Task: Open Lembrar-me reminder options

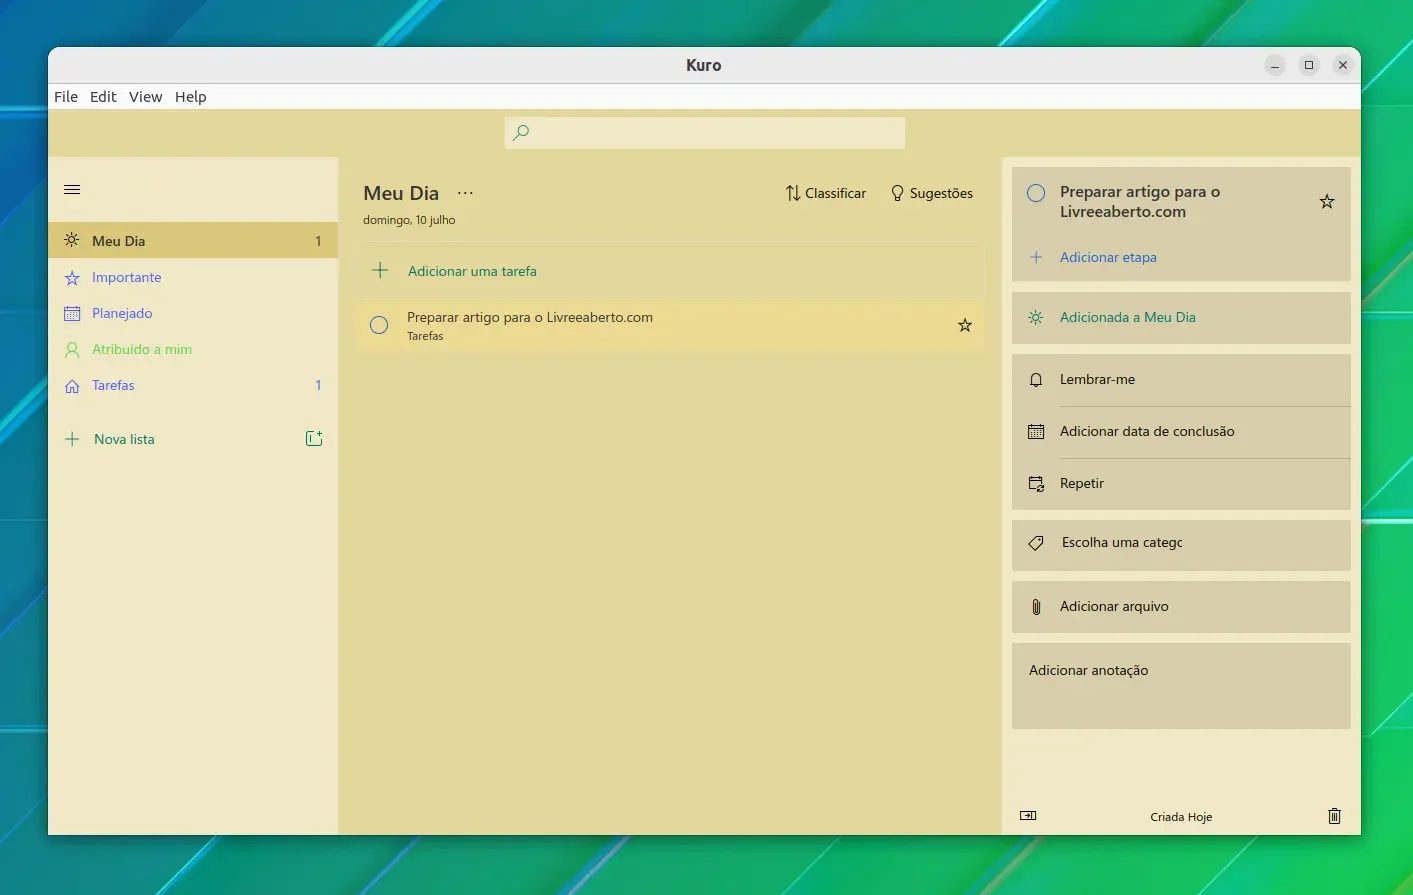Action: [x=1181, y=380]
